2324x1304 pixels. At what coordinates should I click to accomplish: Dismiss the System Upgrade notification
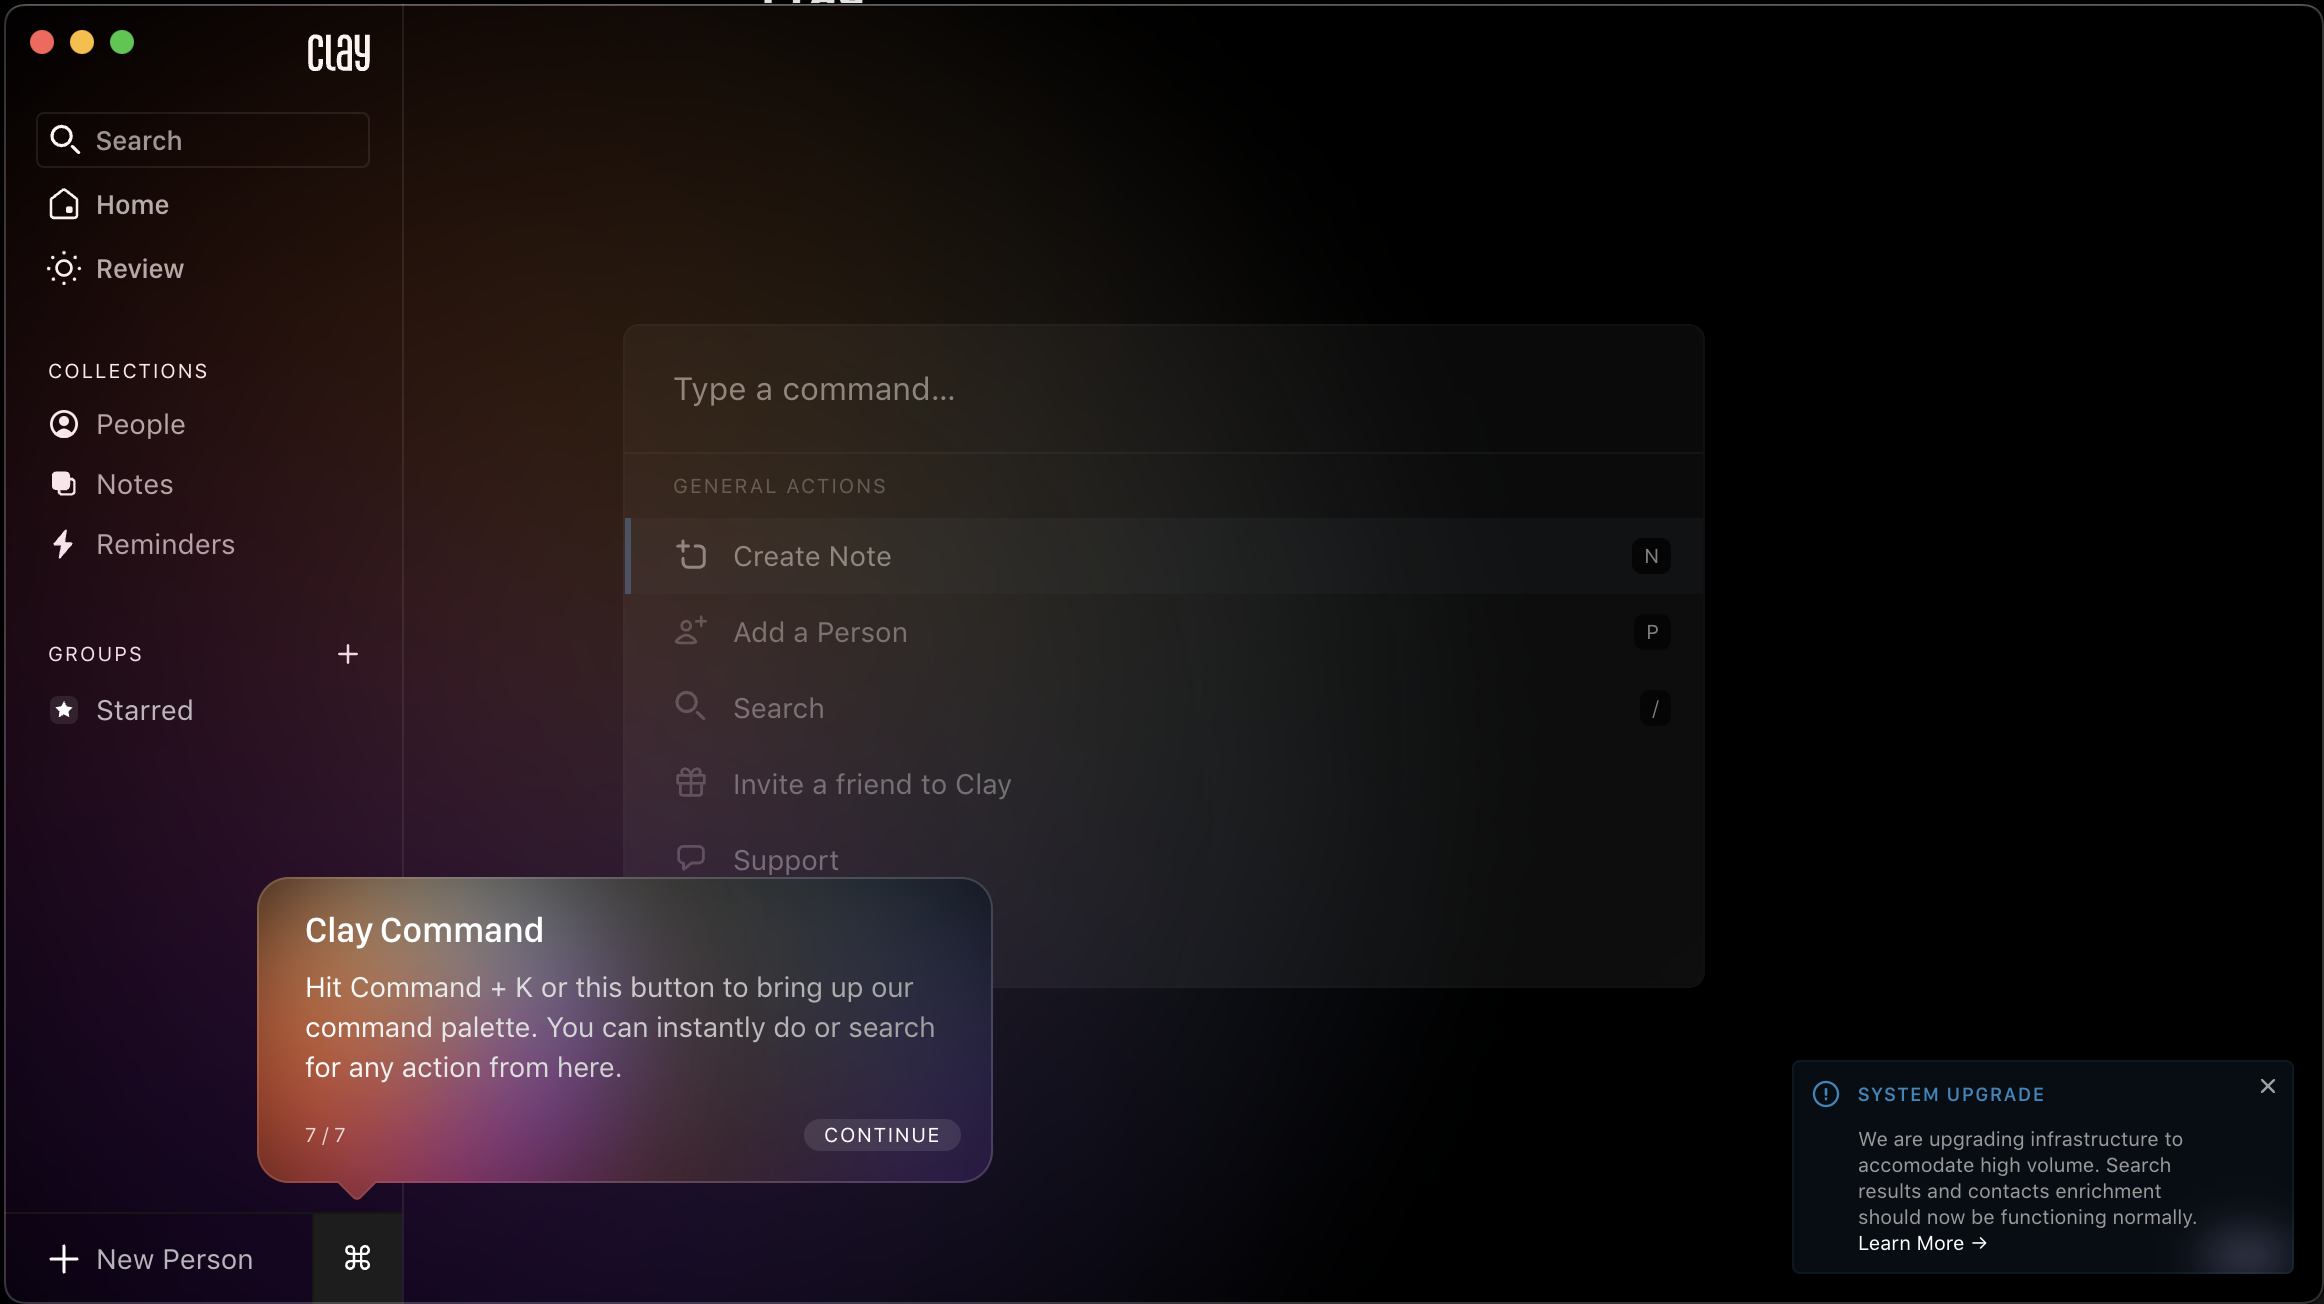pos(2267,1086)
